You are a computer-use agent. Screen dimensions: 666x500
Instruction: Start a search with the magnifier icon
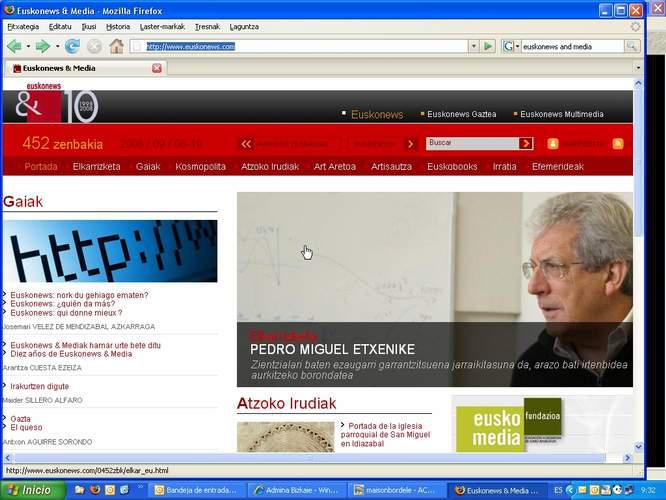click(632, 46)
